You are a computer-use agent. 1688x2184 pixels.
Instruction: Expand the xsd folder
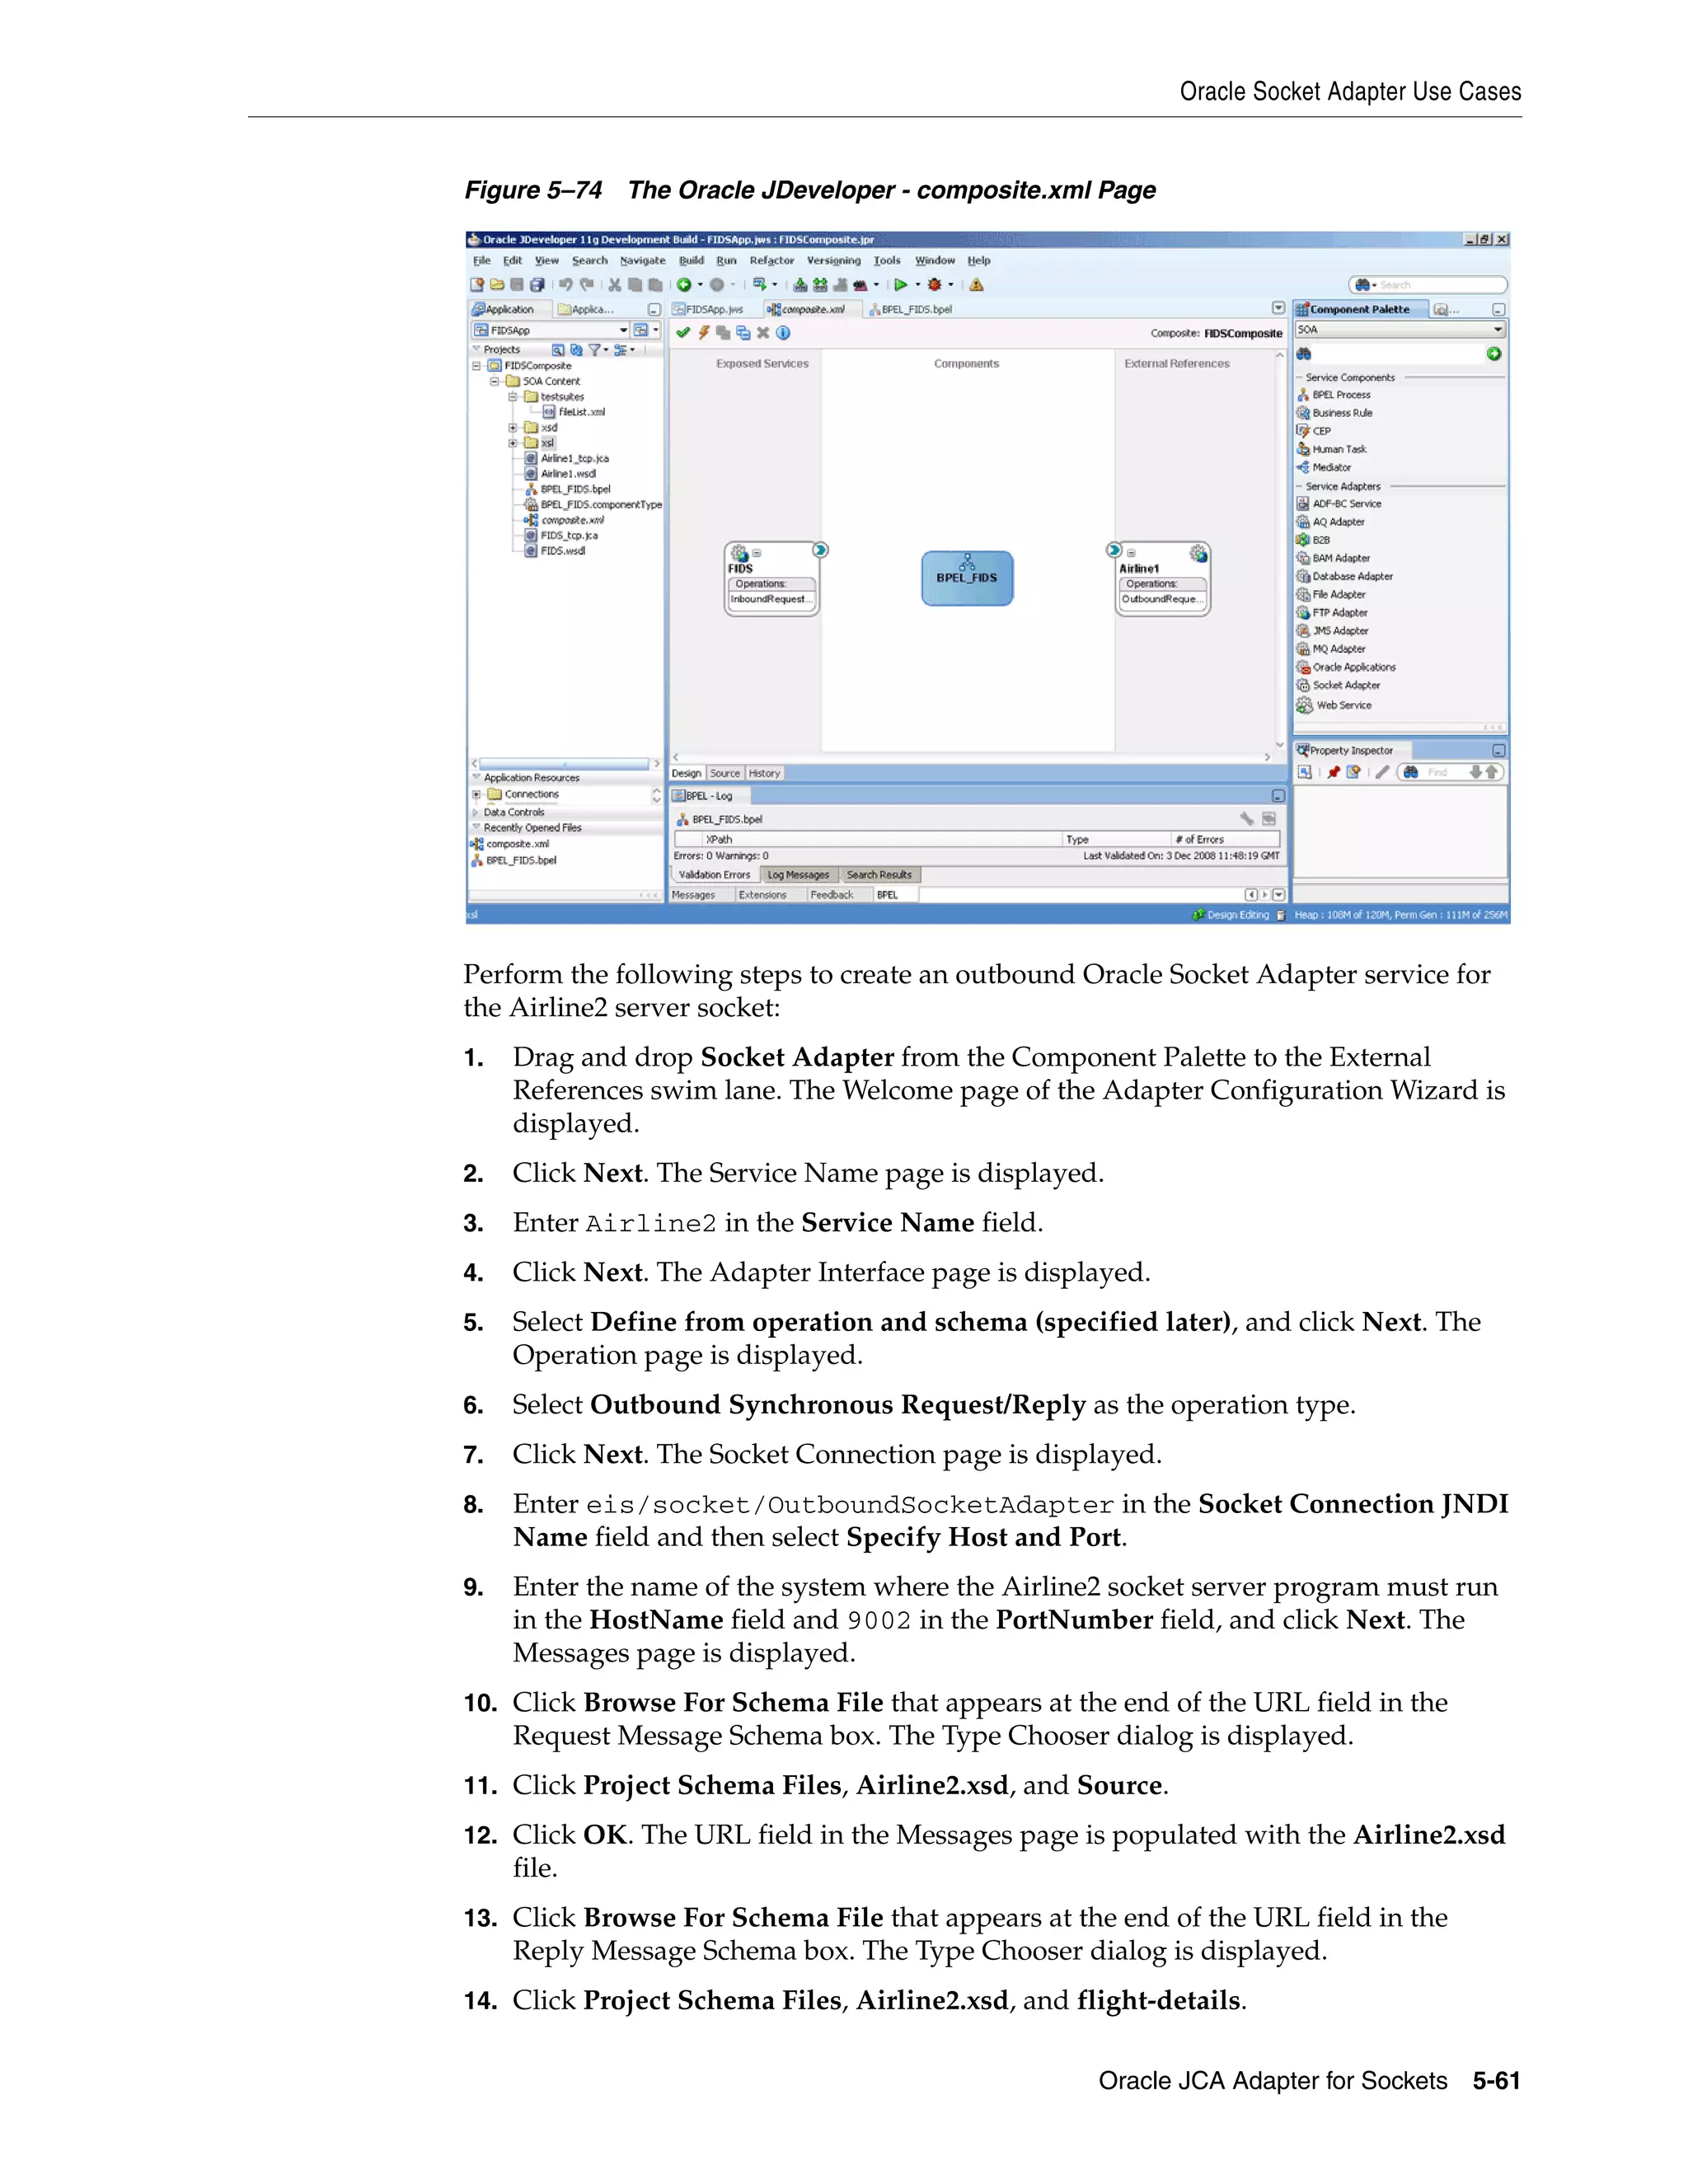513,428
